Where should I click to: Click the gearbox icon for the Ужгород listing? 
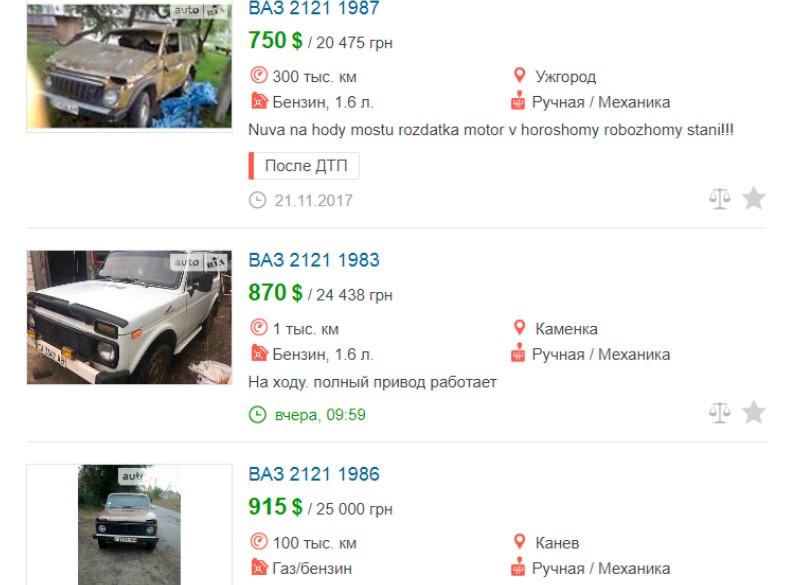519,101
